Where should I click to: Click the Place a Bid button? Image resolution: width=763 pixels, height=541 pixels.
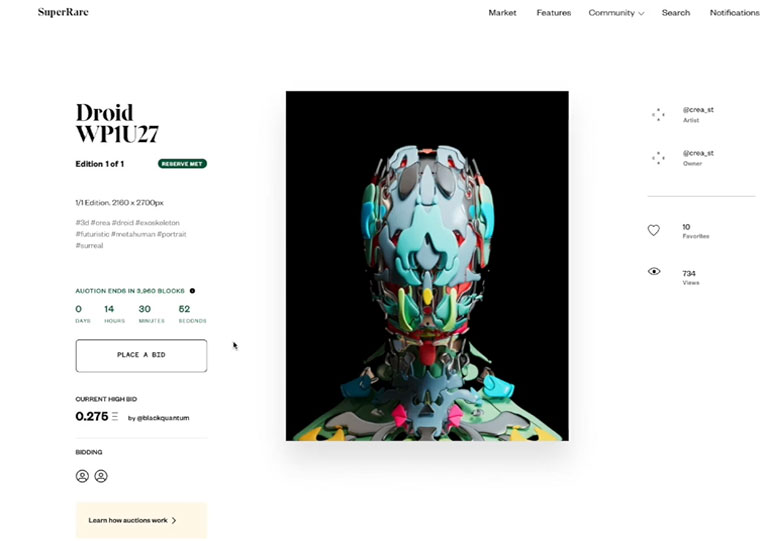point(141,356)
